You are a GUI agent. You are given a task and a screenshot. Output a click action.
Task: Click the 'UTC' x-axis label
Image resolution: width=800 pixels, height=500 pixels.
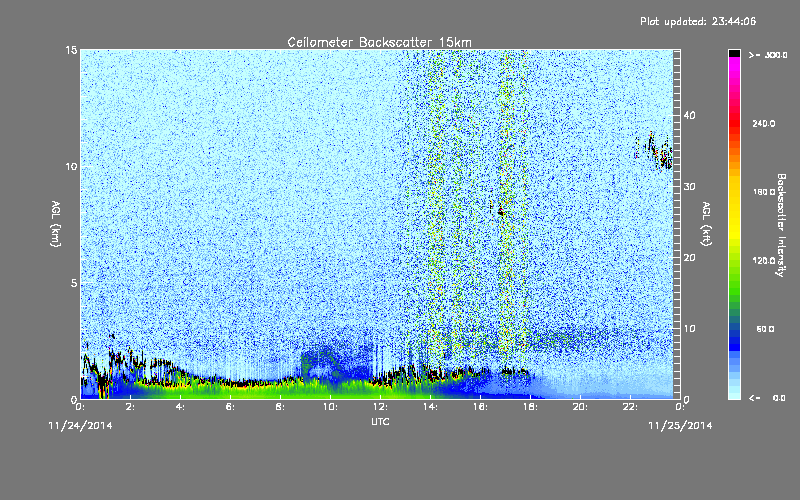(x=380, y=421)
